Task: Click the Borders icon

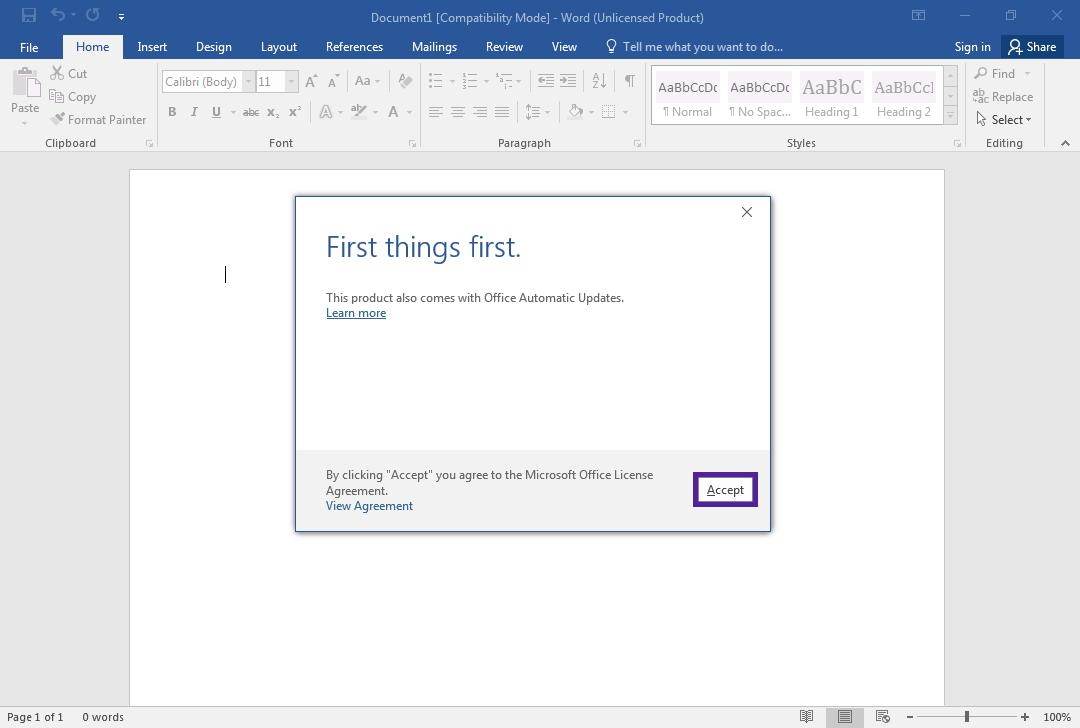Action: pyautogui.click(x=609, y=112)
